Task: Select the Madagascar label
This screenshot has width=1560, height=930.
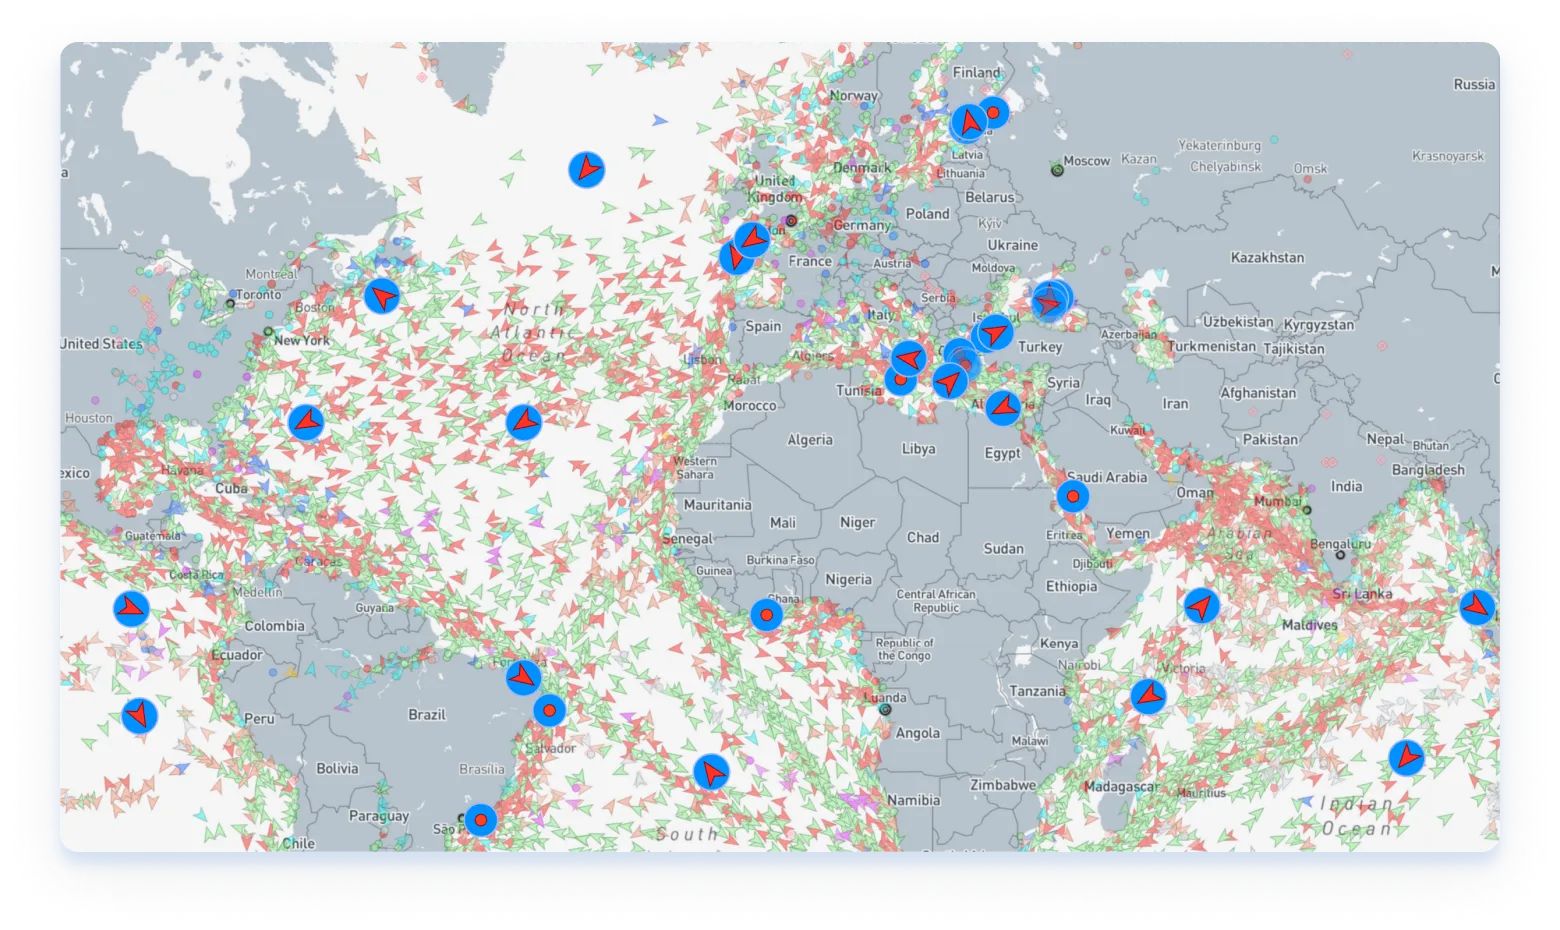Action: tap(1122, 787)
